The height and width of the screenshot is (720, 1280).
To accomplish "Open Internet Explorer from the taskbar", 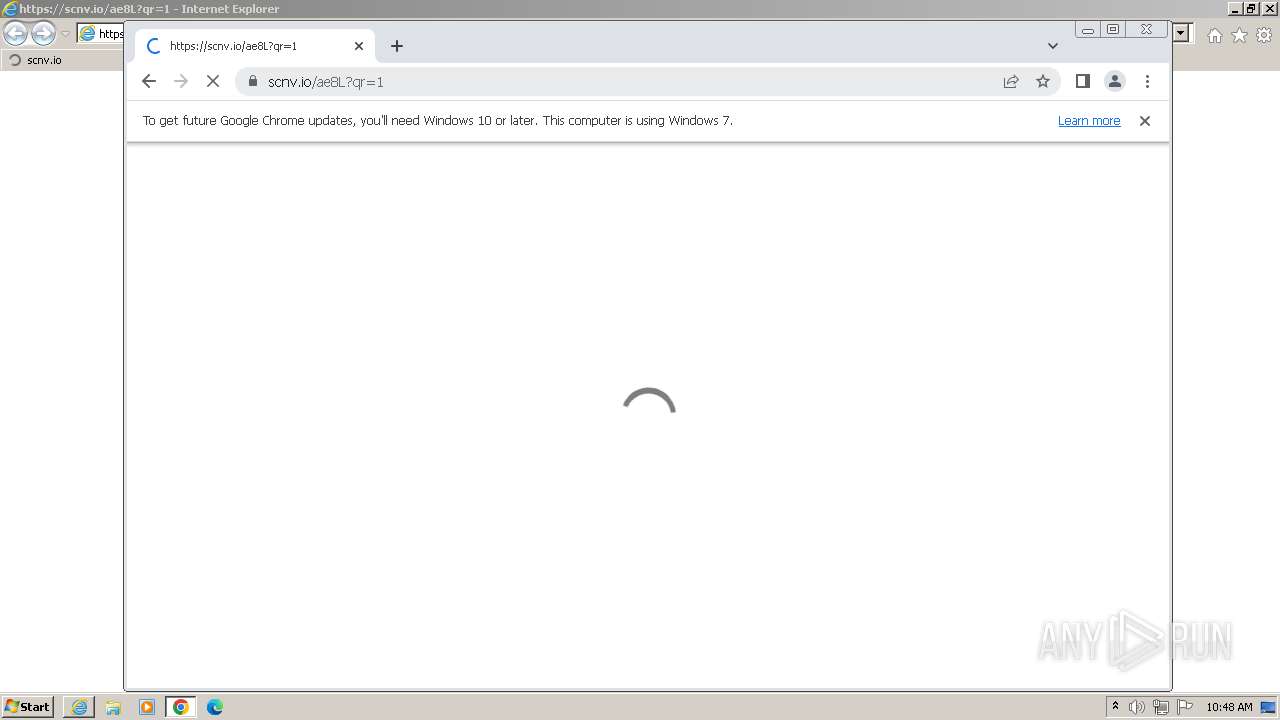I will 79,707.
